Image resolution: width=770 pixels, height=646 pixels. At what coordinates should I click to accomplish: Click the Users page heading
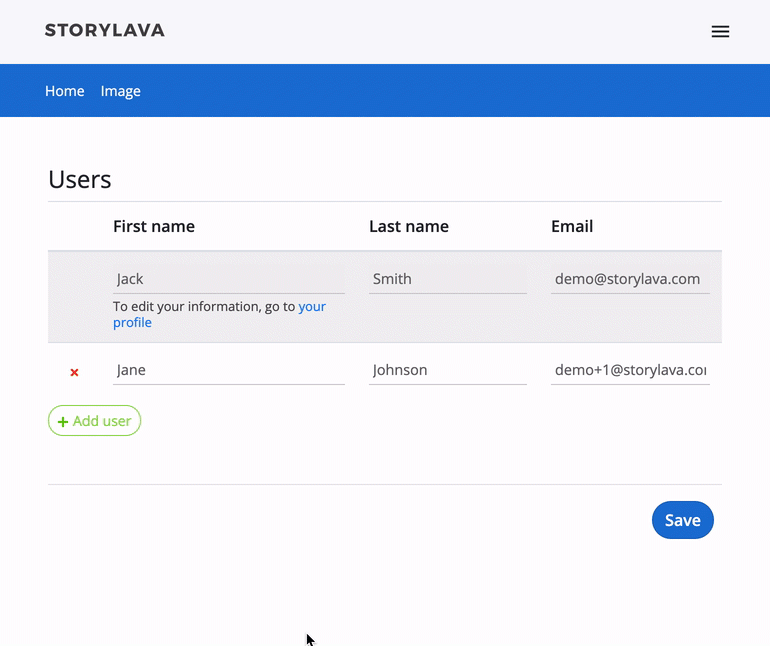pyautogui.click(x=80, y=179)
